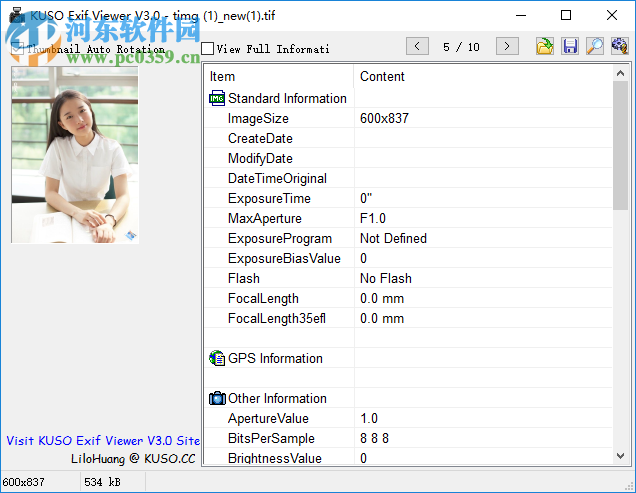Click LiloHuang @ KUSO.CC credit text
This screenshot has width=636, height=493.
click(133, 459)
